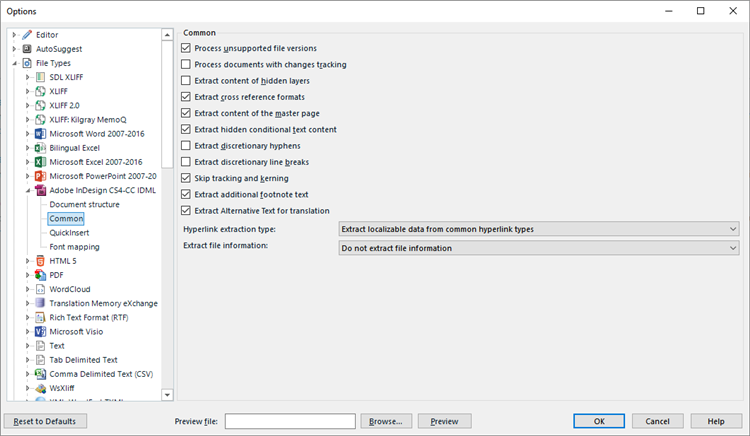Click the tree scrollbar up arrow

[x=167, y=35]
